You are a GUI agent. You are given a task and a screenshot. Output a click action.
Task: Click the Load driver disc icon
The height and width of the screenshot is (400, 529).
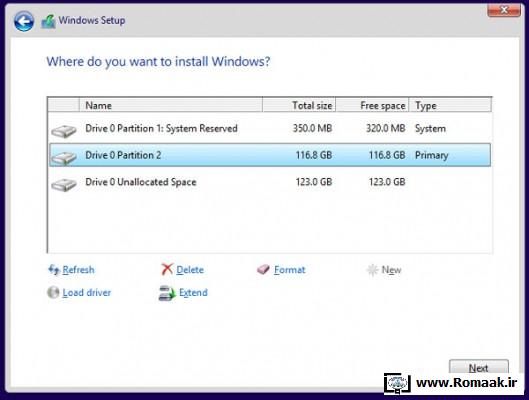click(x=53, y=292)
